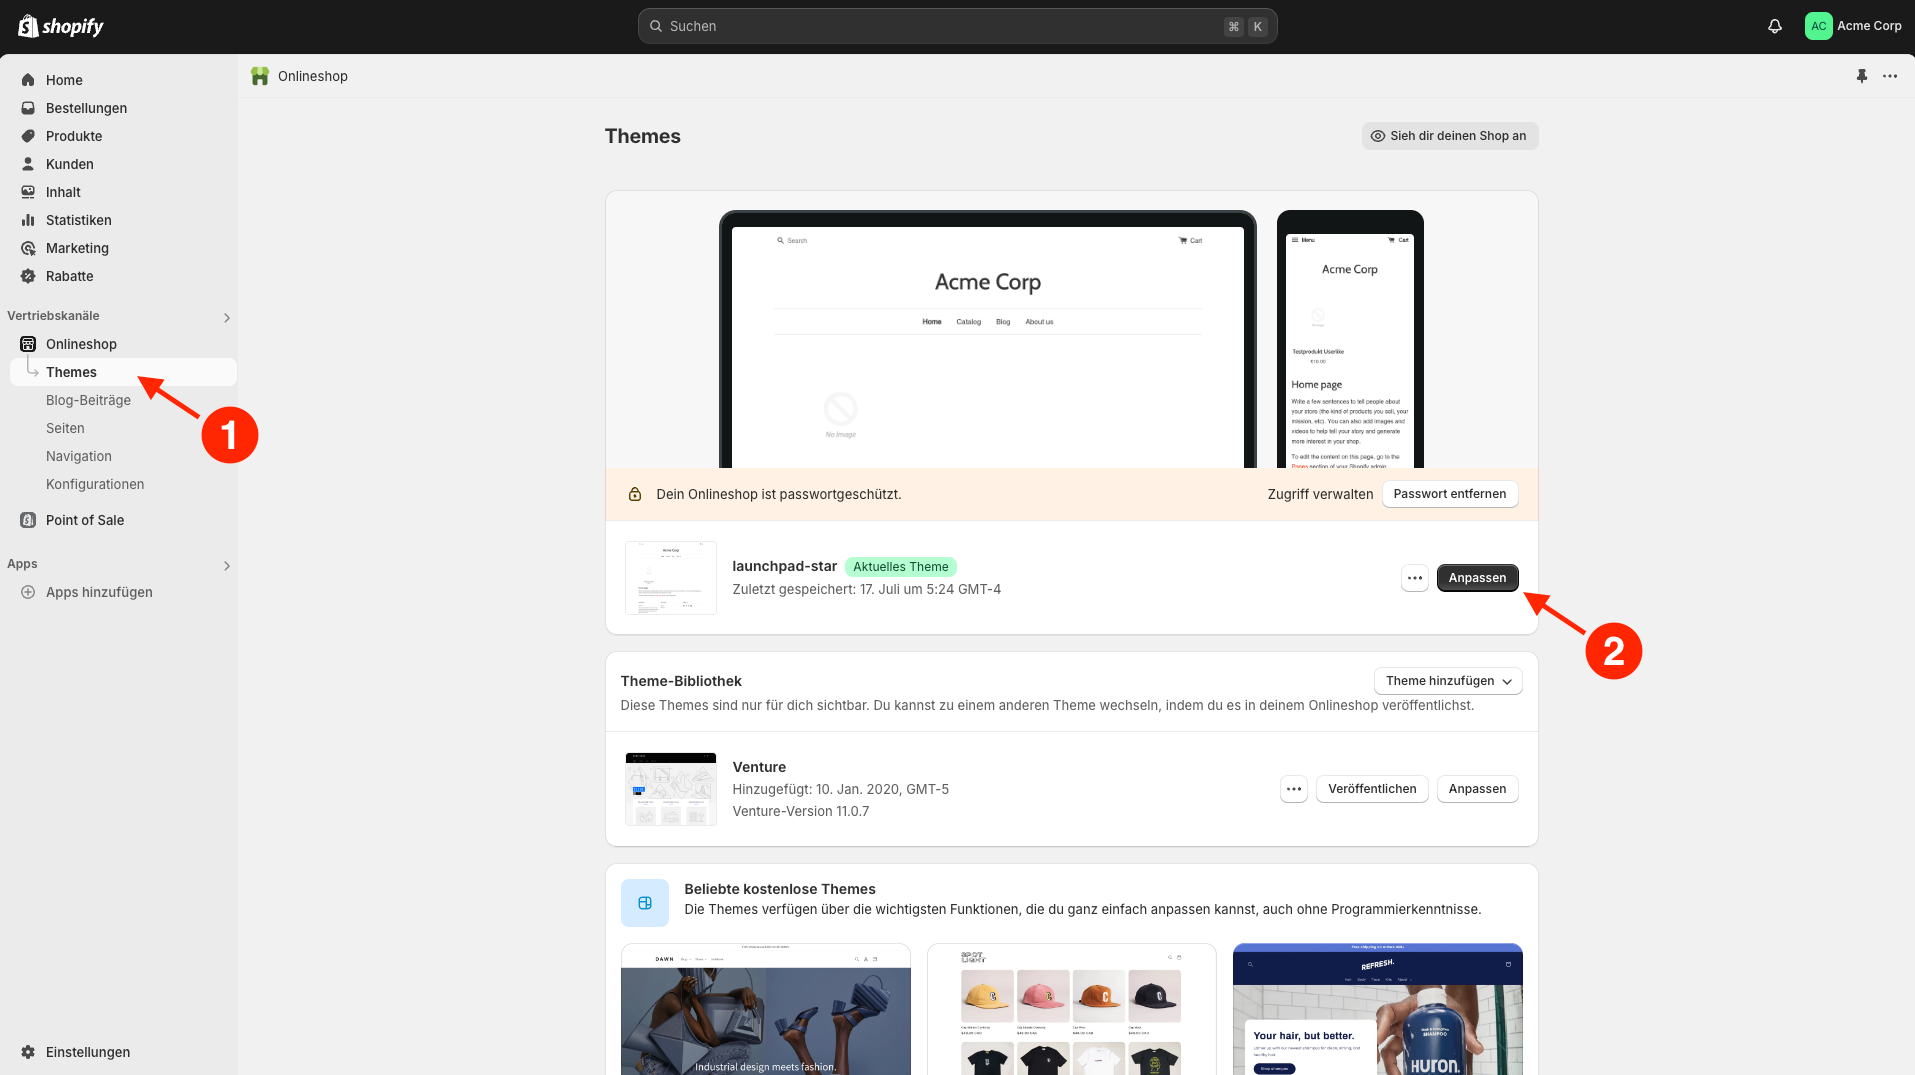Click the Home icon in sidebar

(x=28, y=80)
